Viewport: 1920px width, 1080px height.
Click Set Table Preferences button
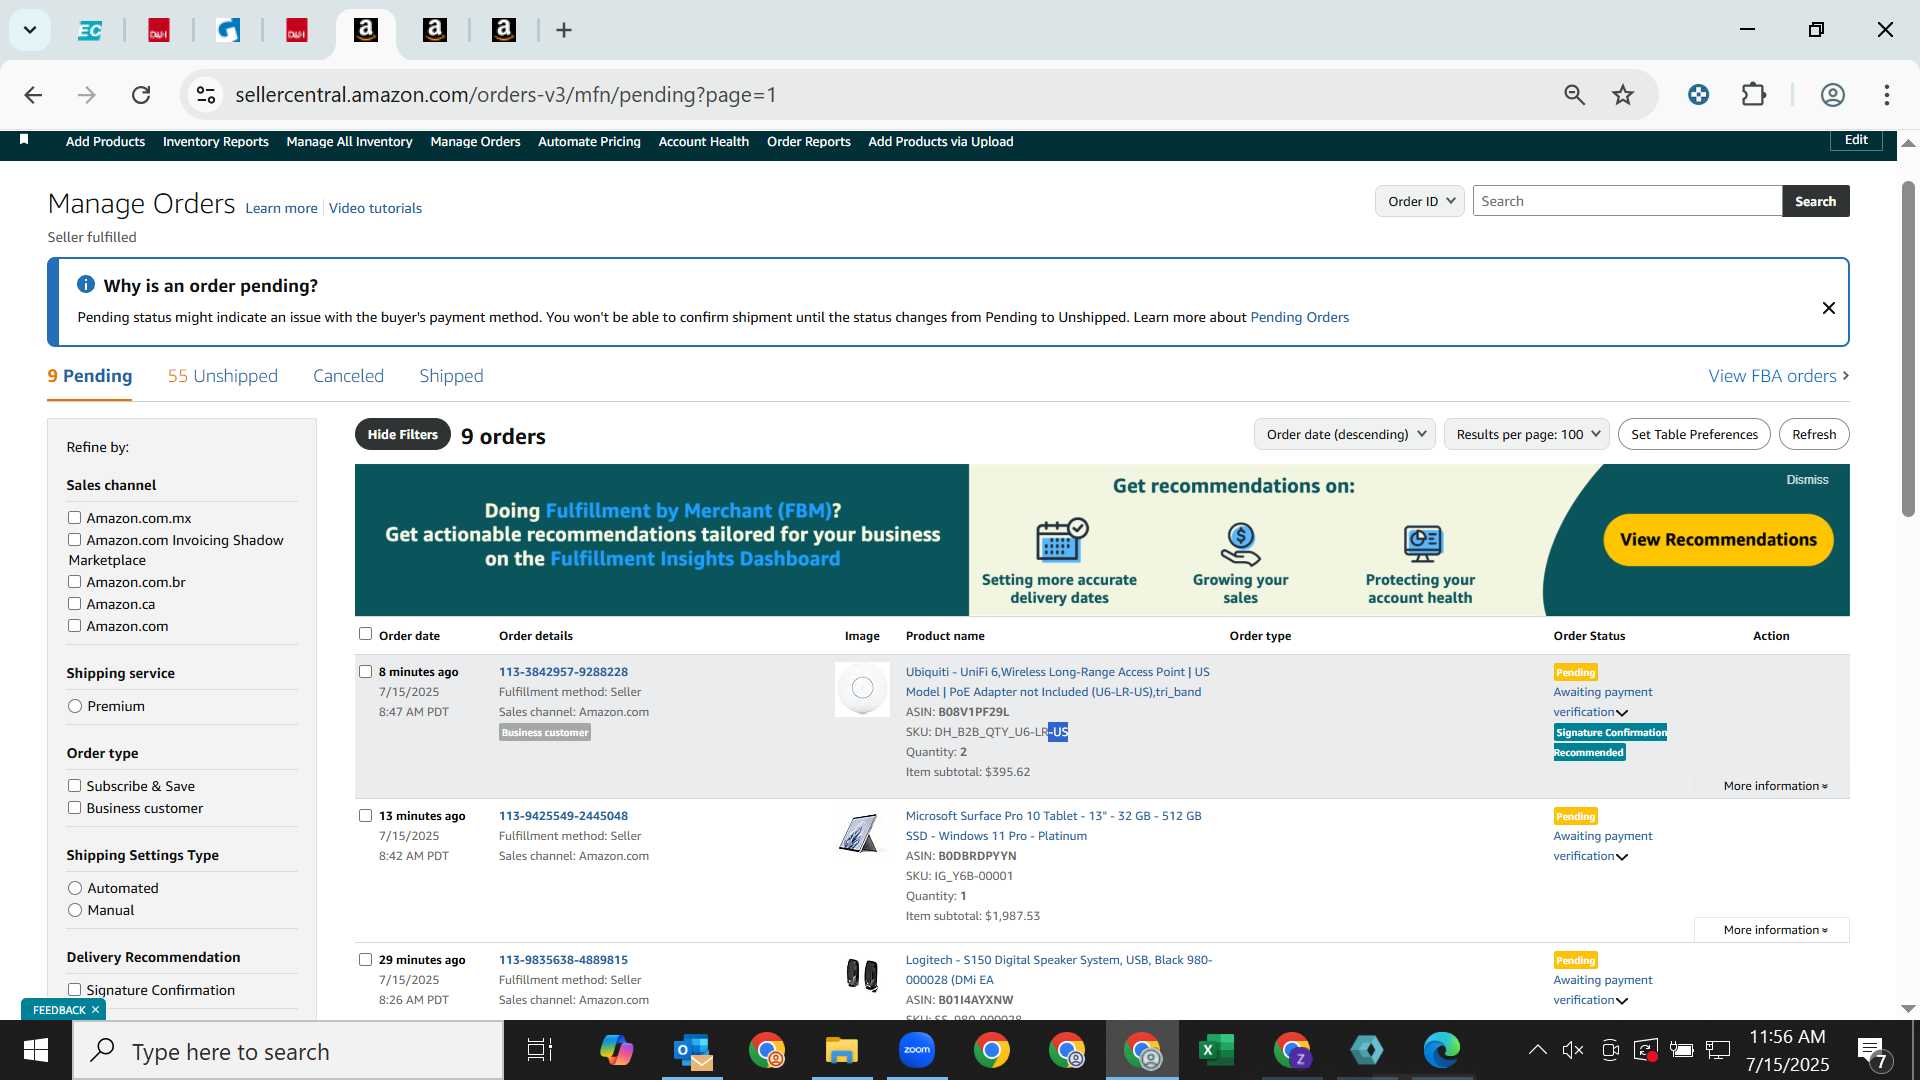1694,434
